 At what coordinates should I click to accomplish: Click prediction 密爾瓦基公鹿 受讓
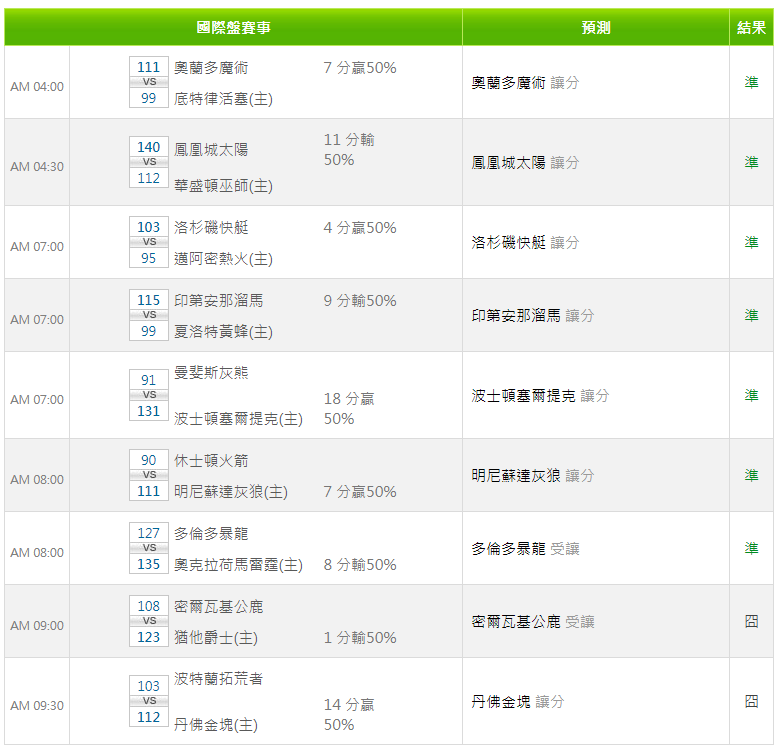coord(533,622)
